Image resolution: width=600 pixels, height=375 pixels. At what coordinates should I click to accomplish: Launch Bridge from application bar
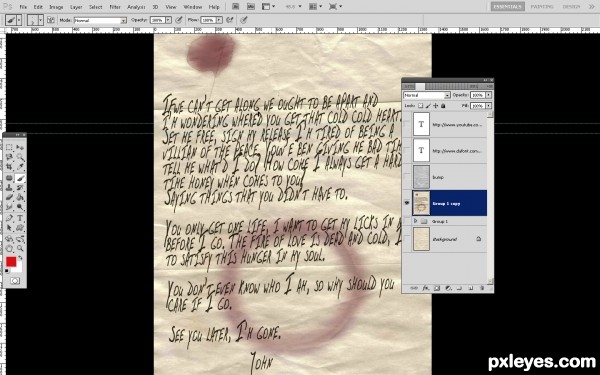pos(235,7)
